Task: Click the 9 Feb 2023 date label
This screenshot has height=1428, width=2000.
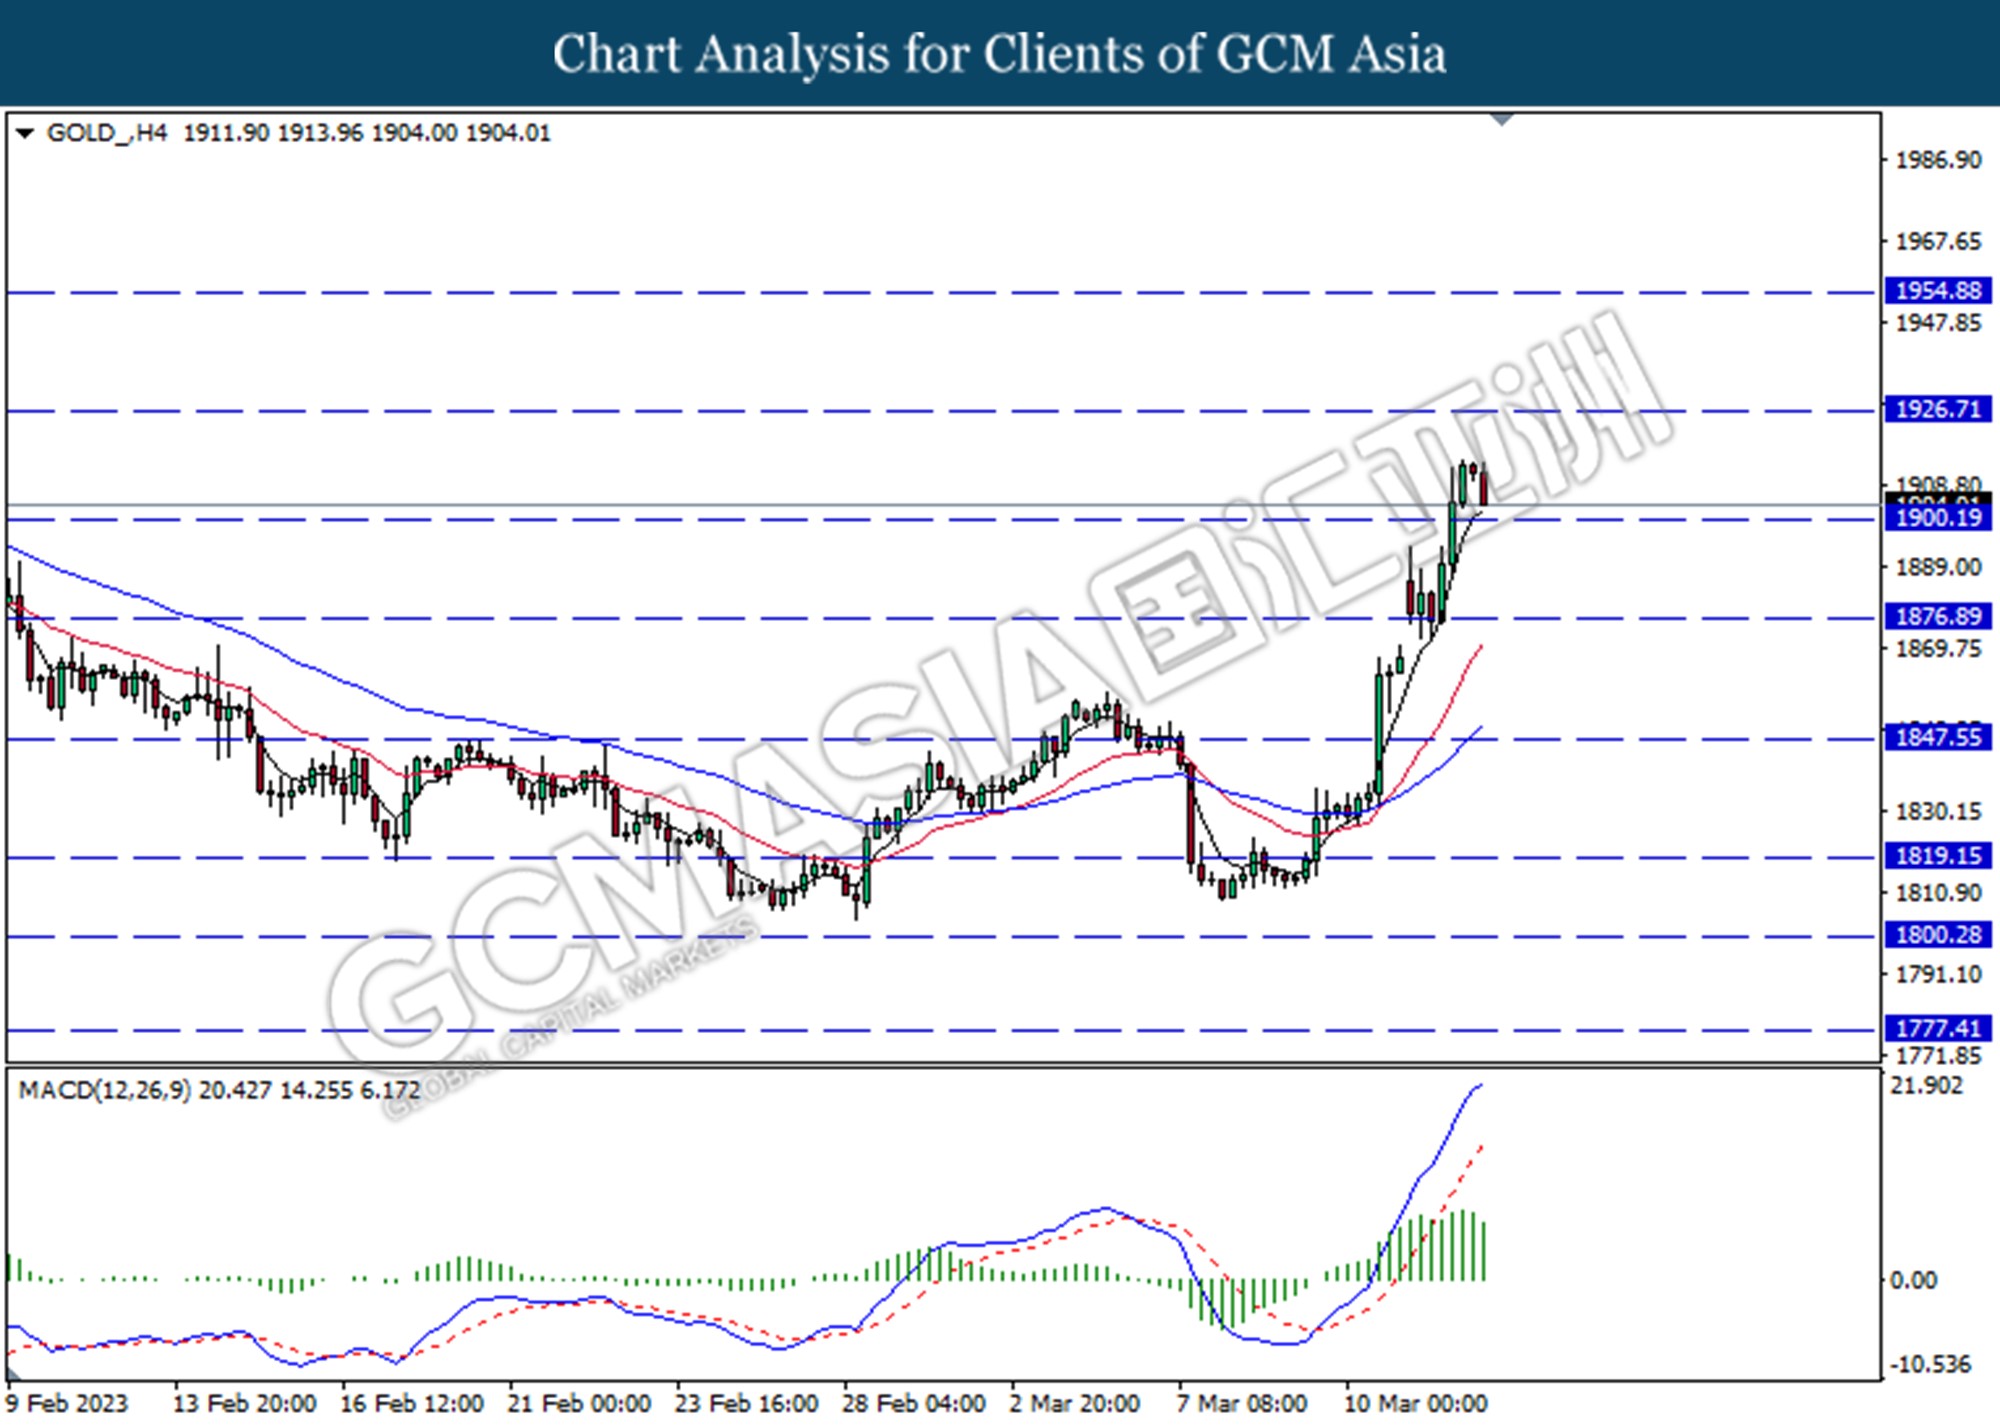Action: coord(67,1404)
